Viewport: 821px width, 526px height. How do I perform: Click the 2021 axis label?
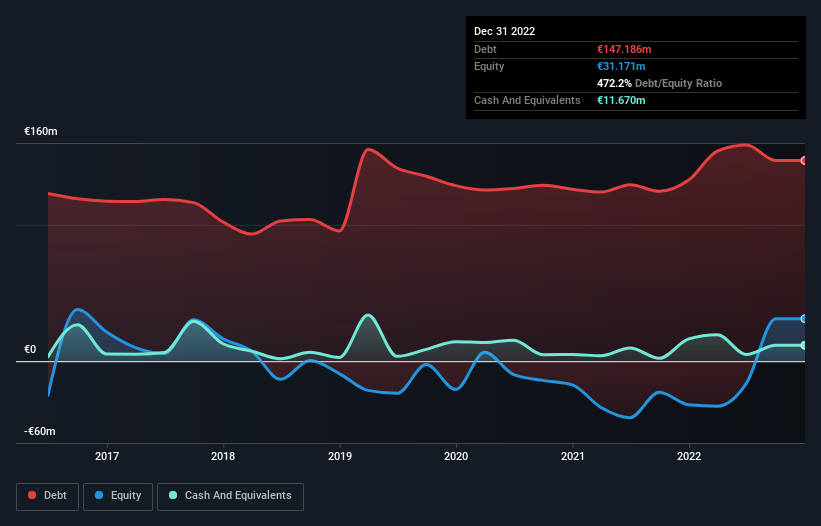click(x=573, y=456)
